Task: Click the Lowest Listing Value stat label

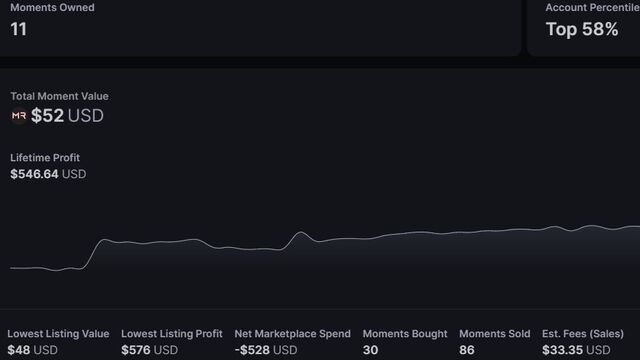Action: [58, 334]
